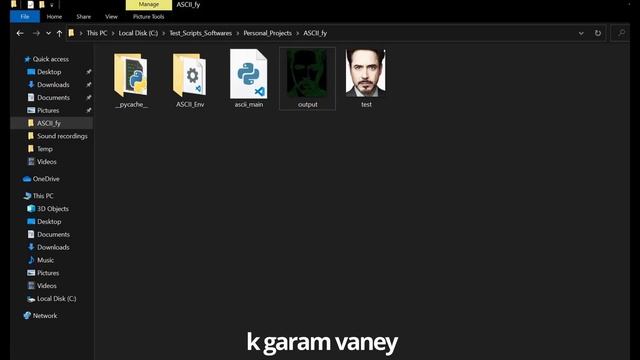Open 3D Objects under This PC

(x=53, y=209)
